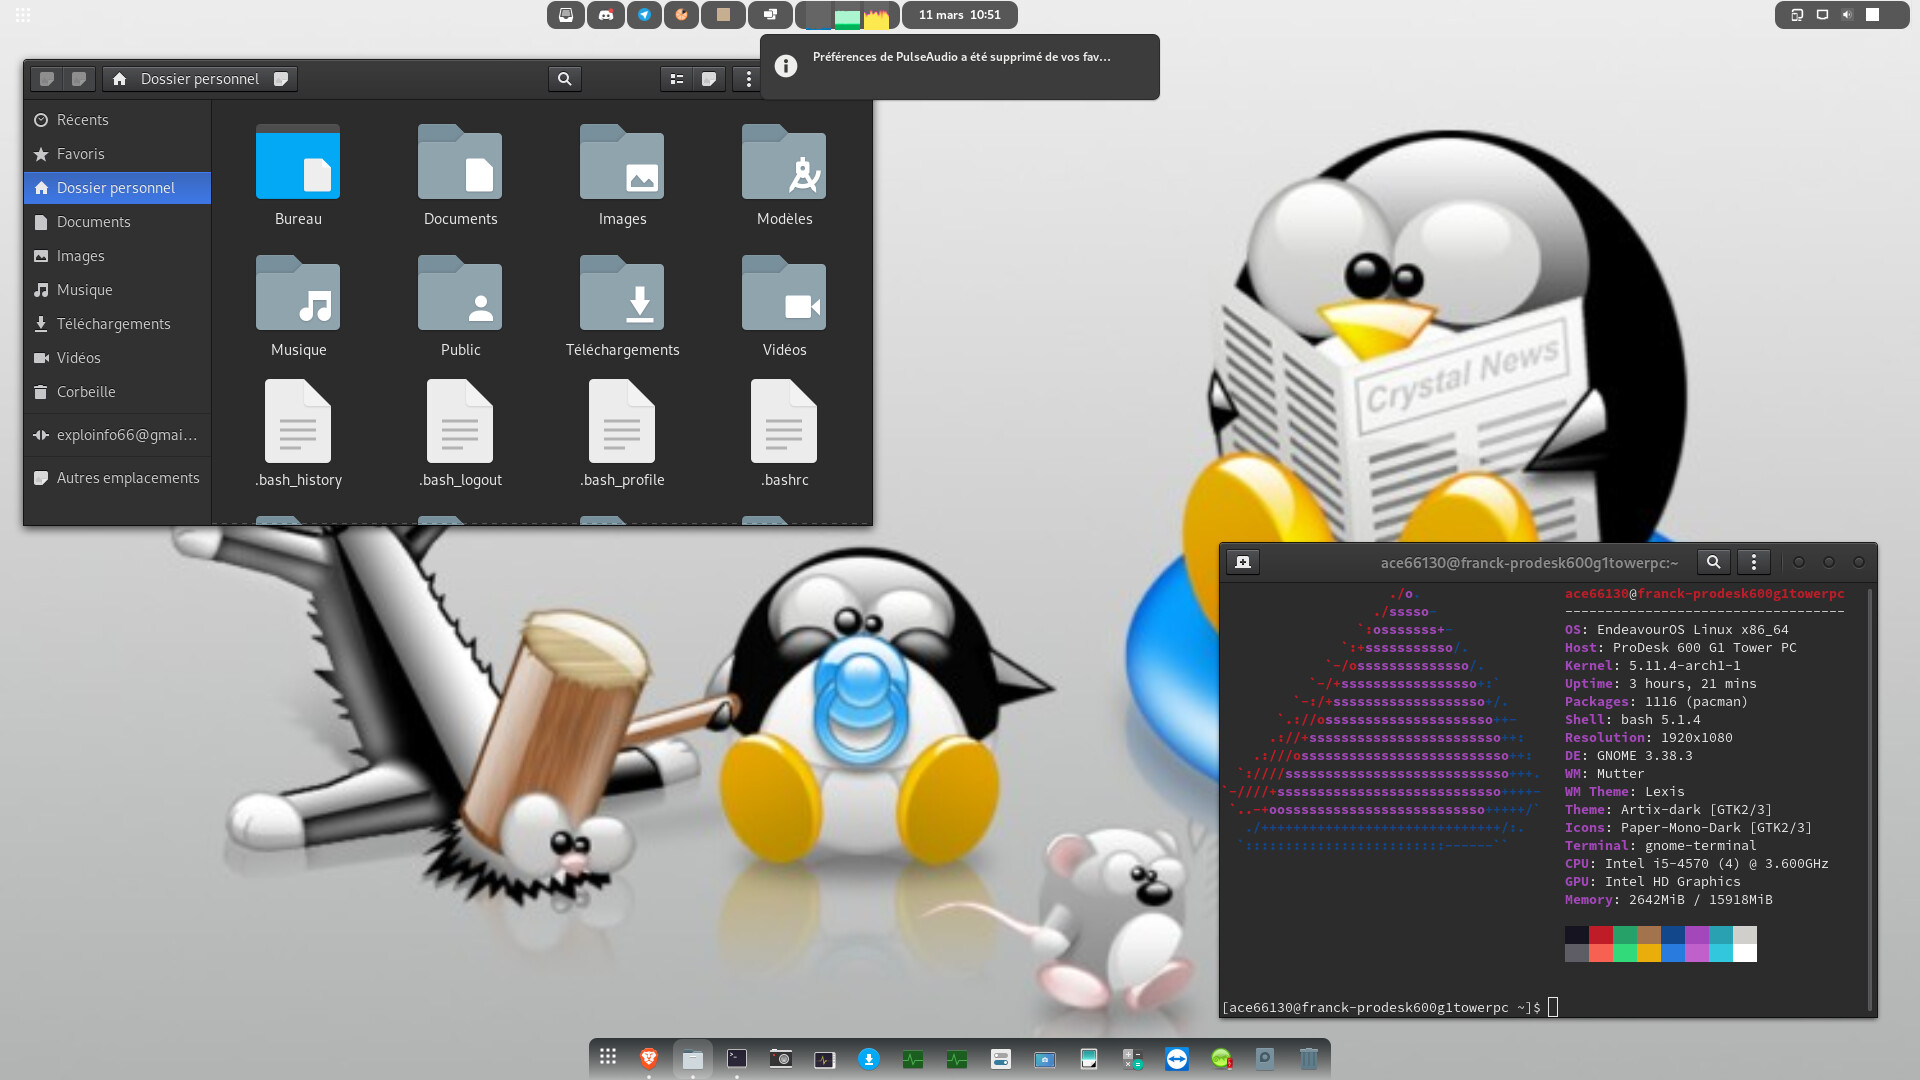Image resolution: width=1920 pixels, height=1080 pixels.
Task: Open a new terminal tab button
Action: (x=1243, y=562)
